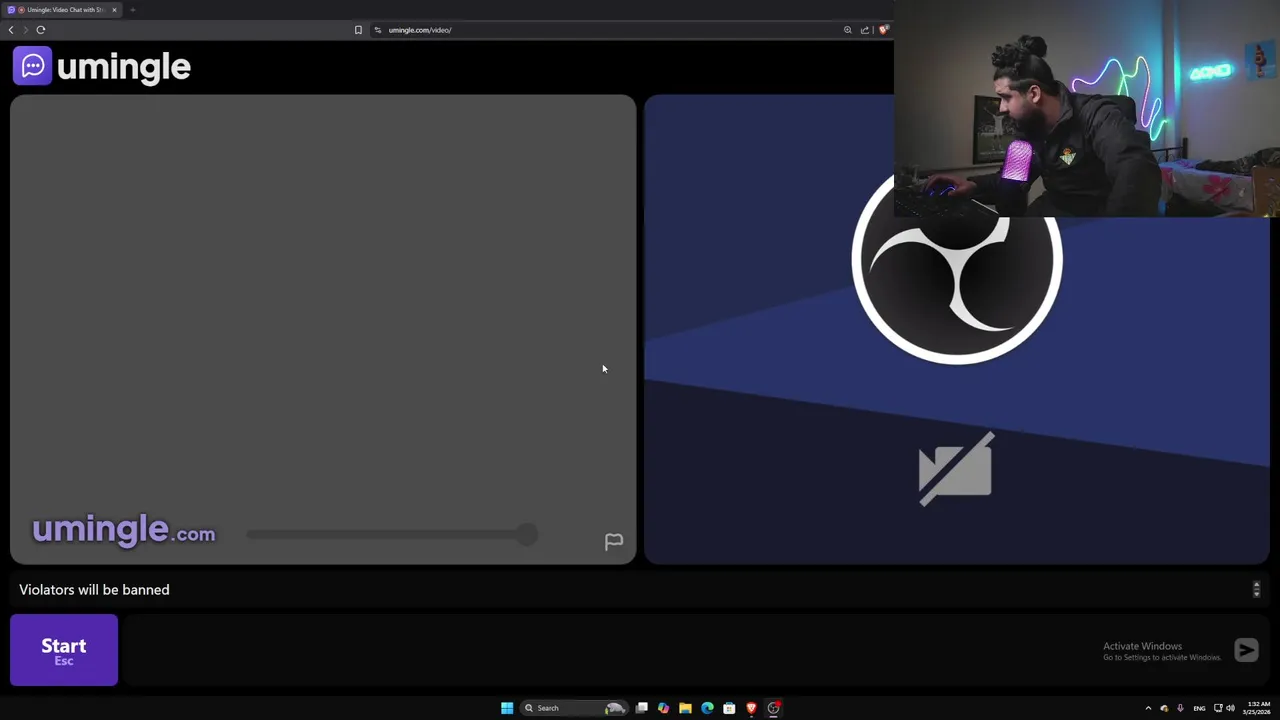Click the umingle logo in header
The width and height of the screenshot is (1280, 720).
[x=102, y=66]
